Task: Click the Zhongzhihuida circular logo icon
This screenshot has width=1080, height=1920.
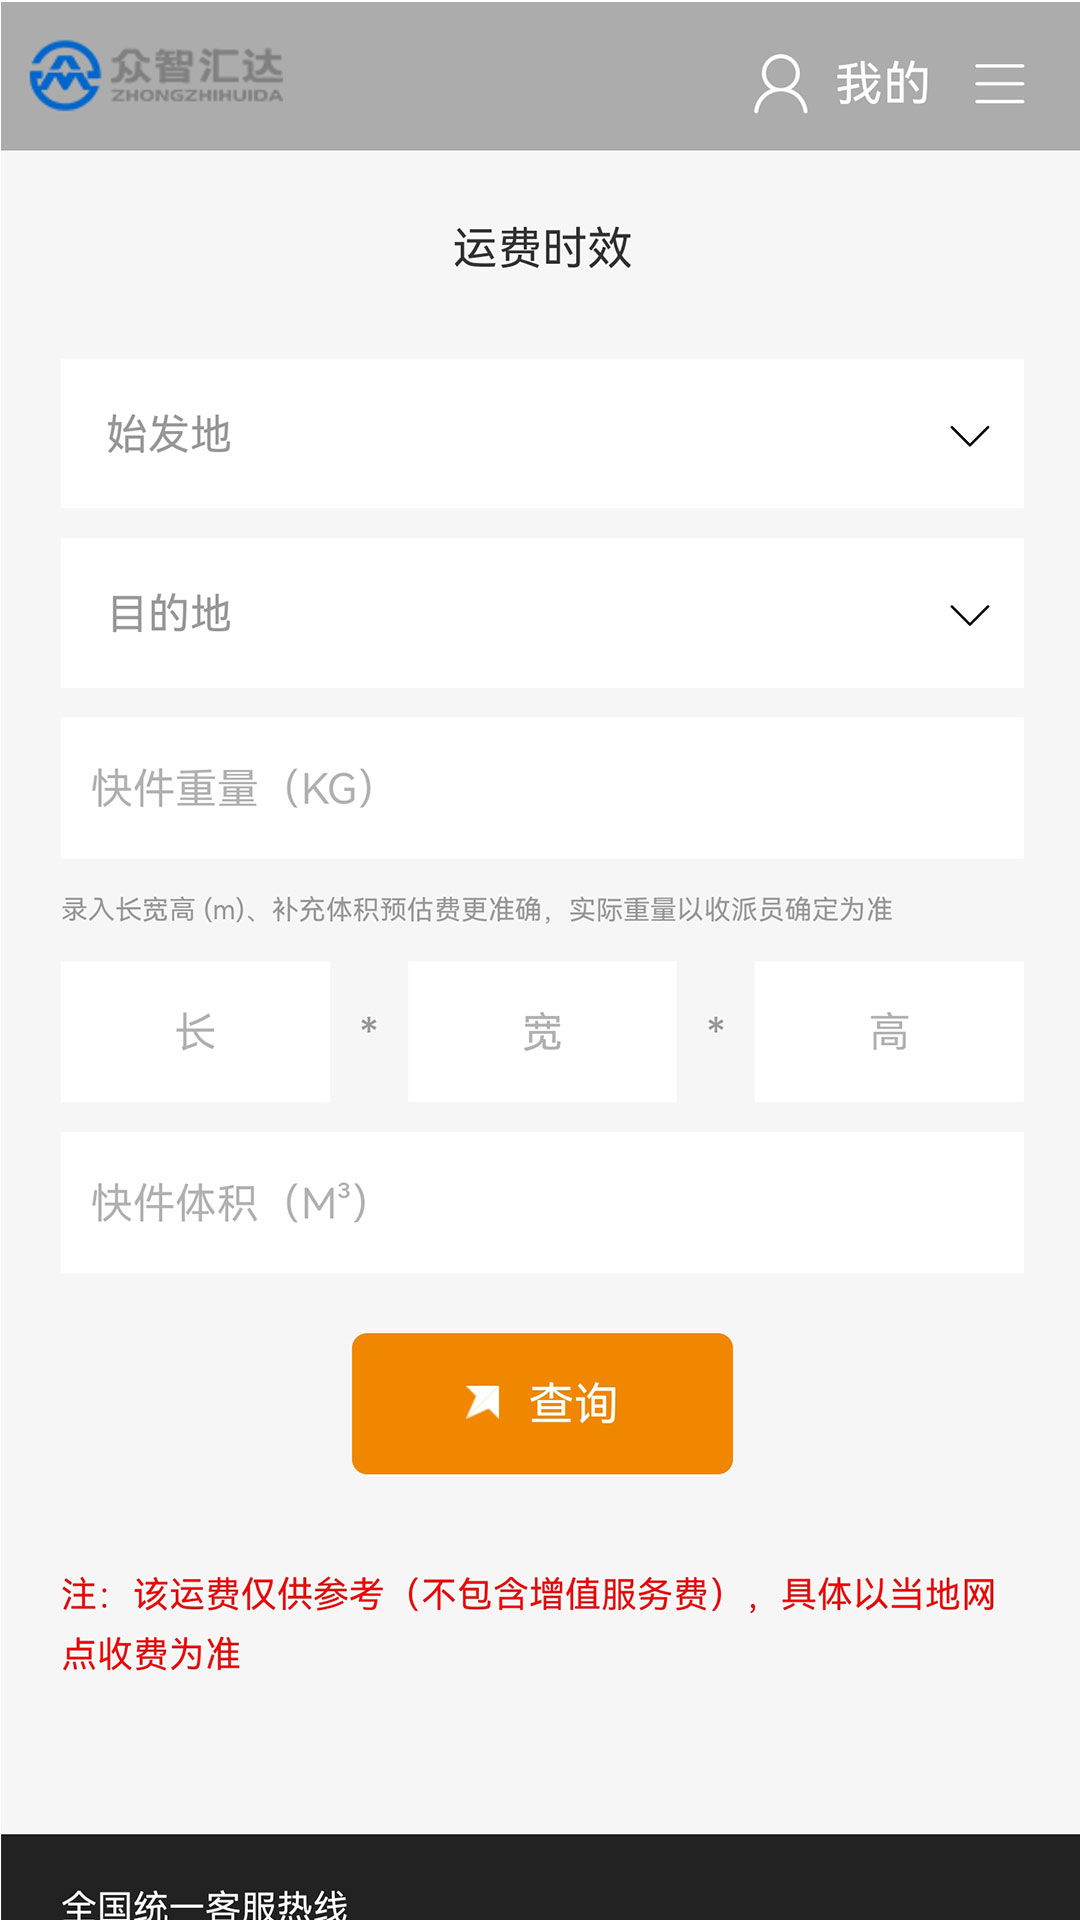Action: click(x=65, y=75)
